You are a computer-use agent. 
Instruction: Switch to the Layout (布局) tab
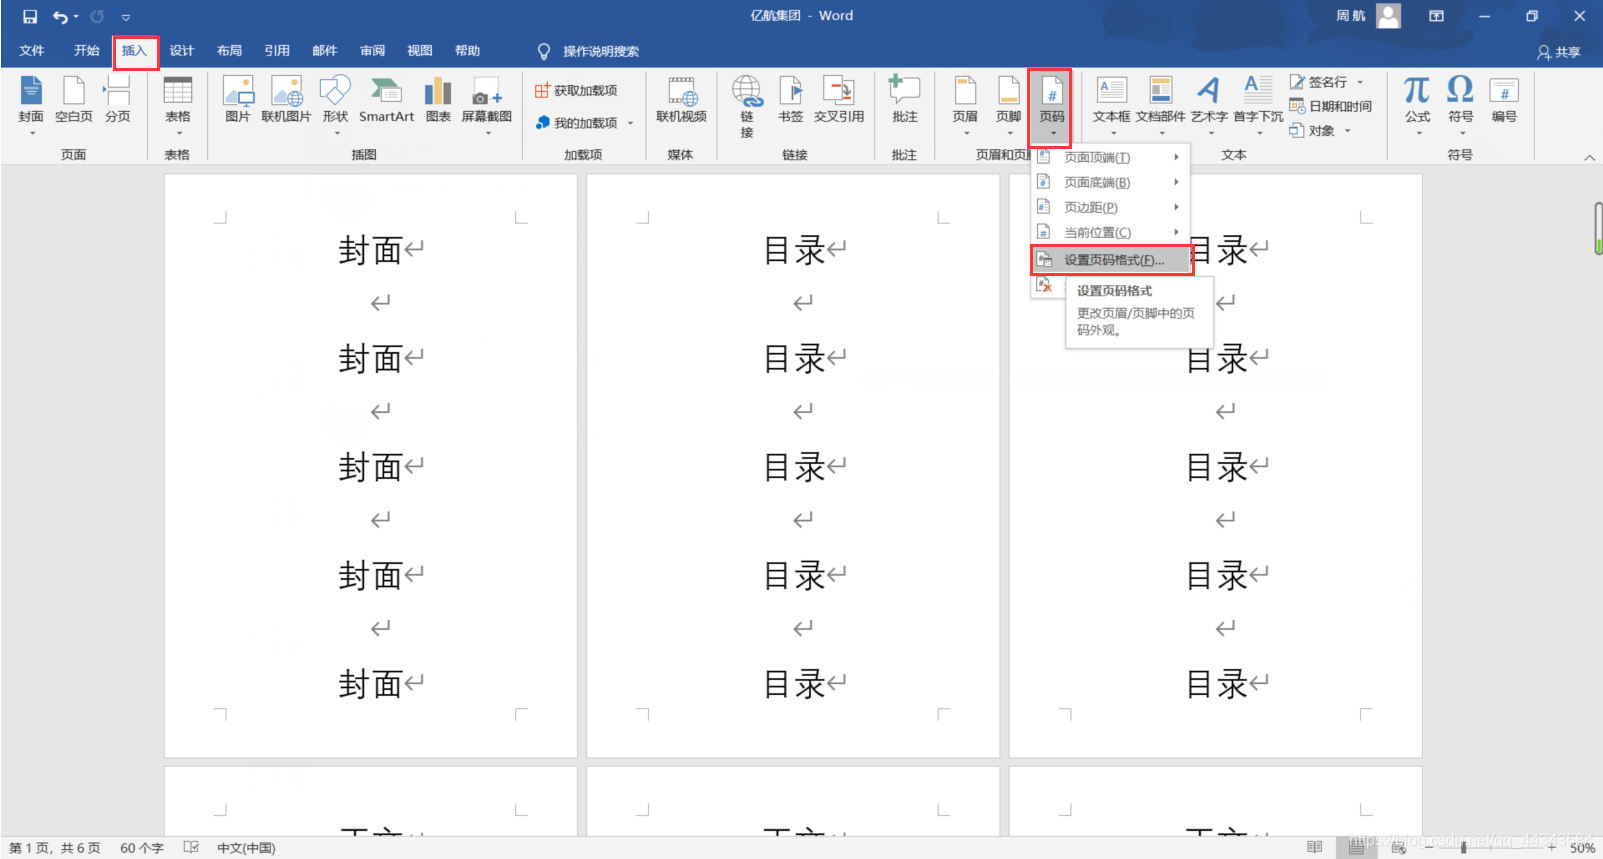pos(229,51)
